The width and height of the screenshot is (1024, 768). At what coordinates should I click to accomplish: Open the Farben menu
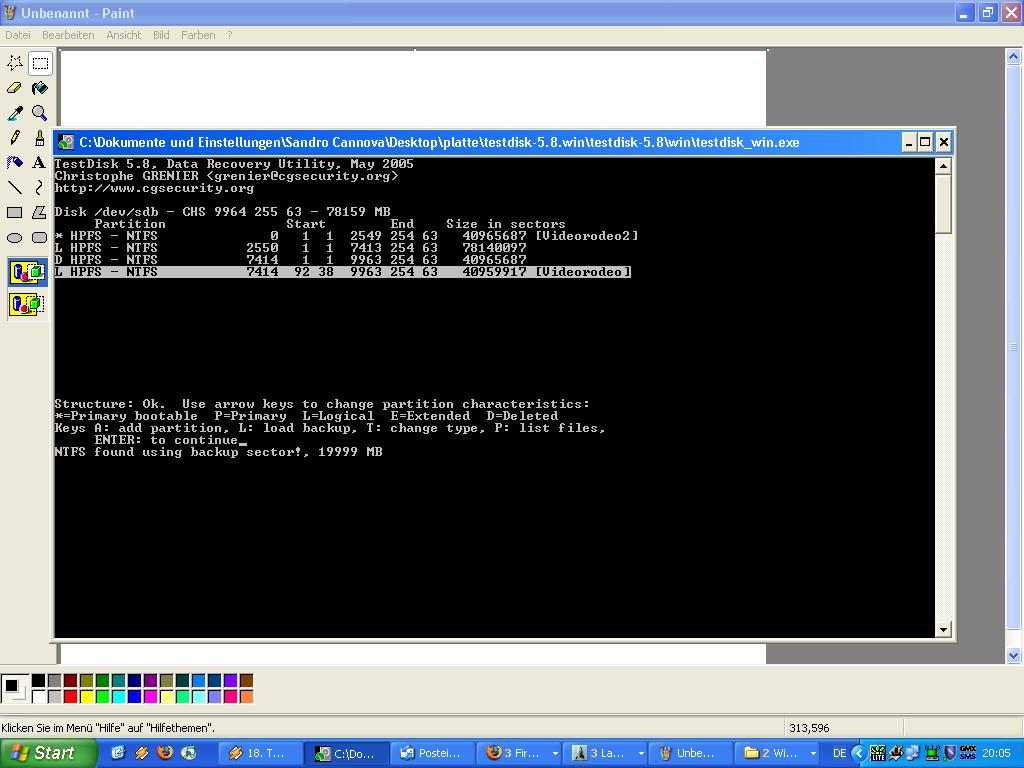tap(198, 35)
